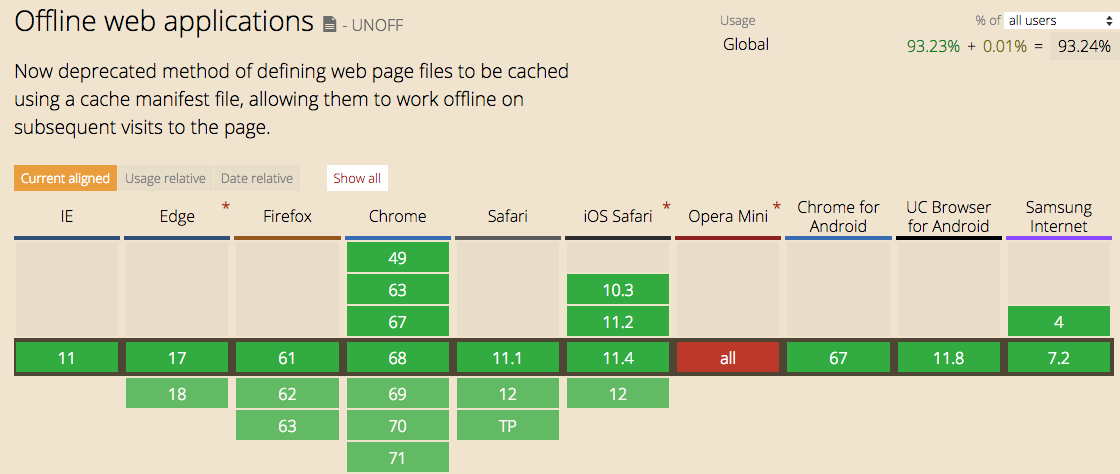Click the iOS Safari 10.3 cell
Viewport: 1120px width, 474px height.
618,290
